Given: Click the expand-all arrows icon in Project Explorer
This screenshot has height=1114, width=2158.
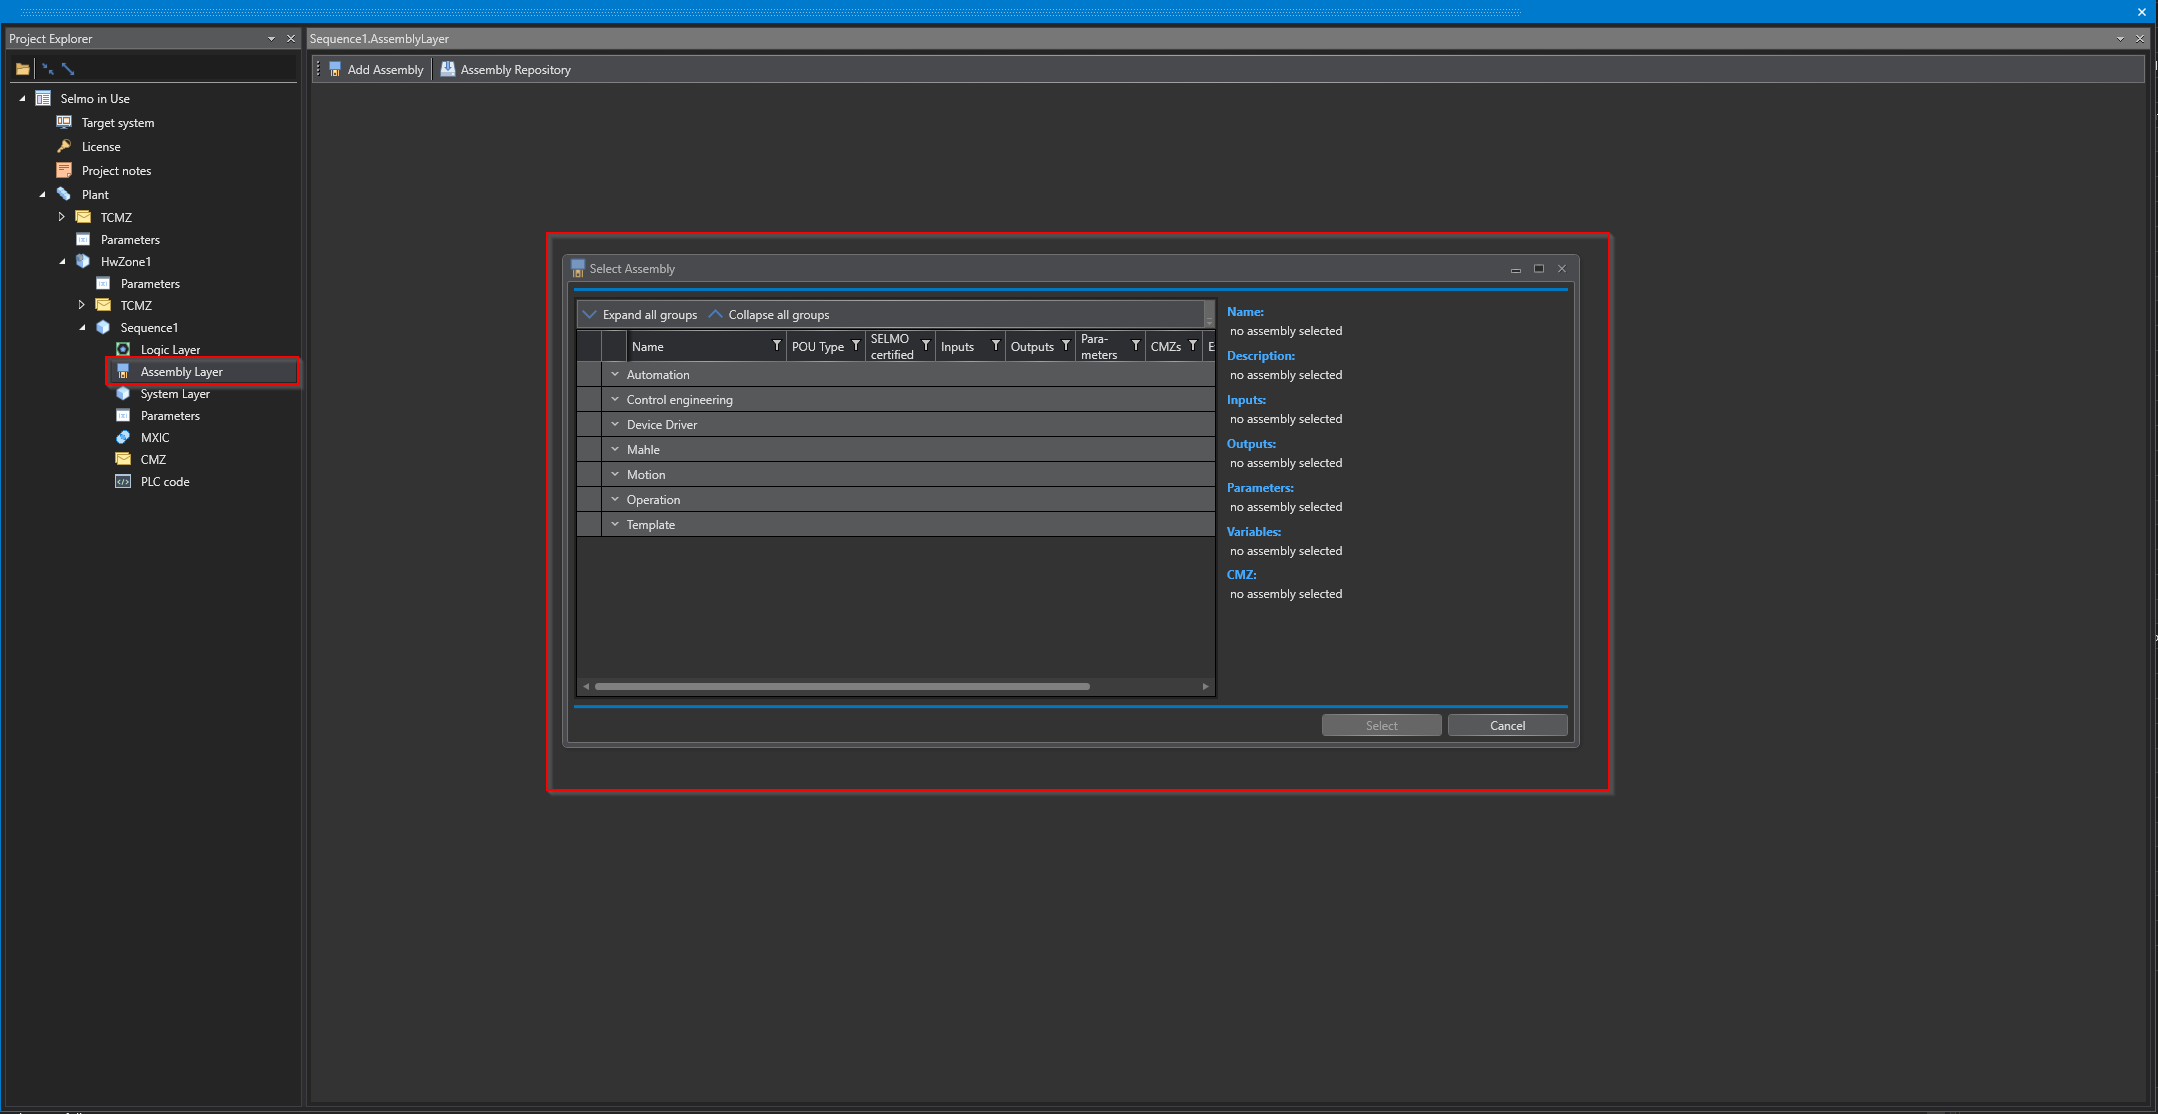Looking at the screenshot, I should [x=68, y=69].
